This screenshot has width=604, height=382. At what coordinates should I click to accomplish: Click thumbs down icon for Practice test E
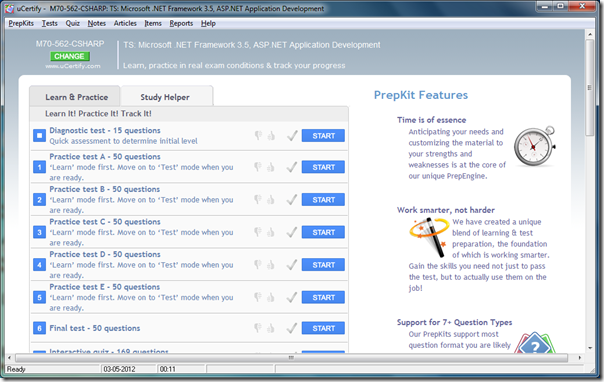[x=258, y=297]
